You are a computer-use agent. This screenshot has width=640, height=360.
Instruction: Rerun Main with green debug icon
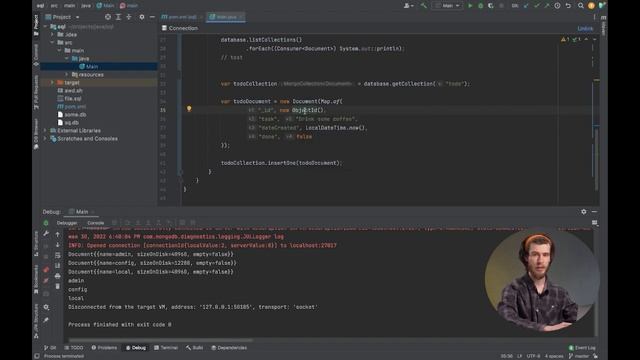click(46, 223)
